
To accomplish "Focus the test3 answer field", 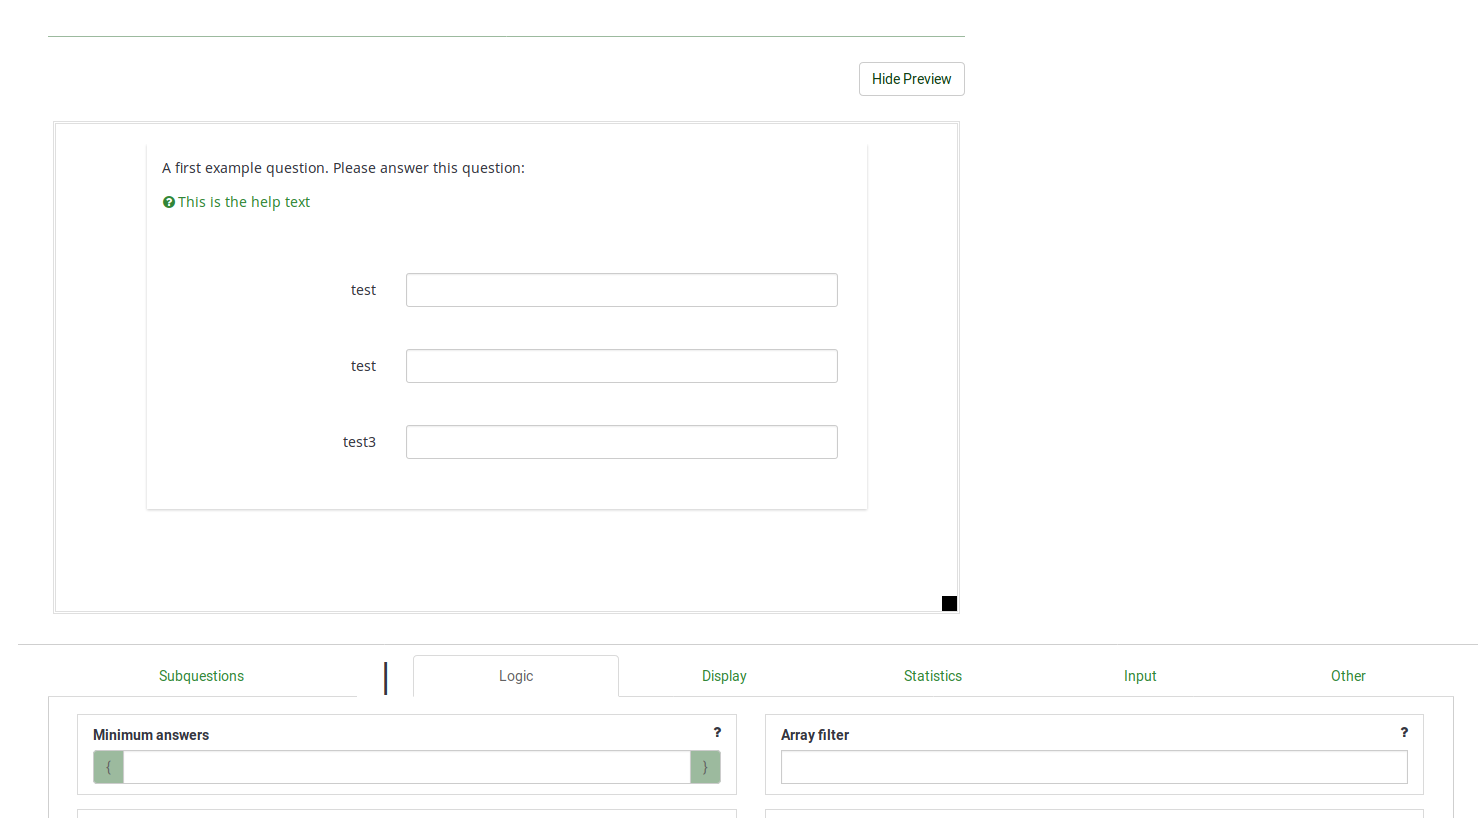I will point(621,442).
